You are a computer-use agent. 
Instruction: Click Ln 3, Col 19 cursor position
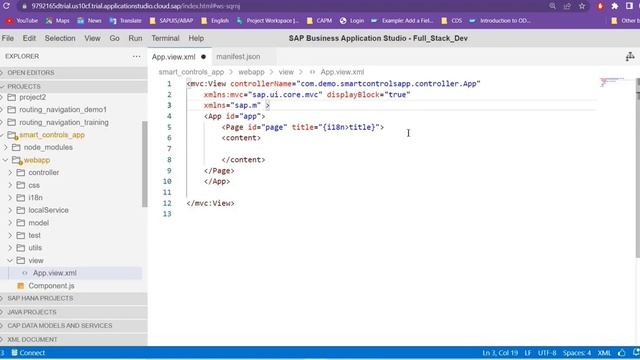pyautogui.click(x=500, y=353)
